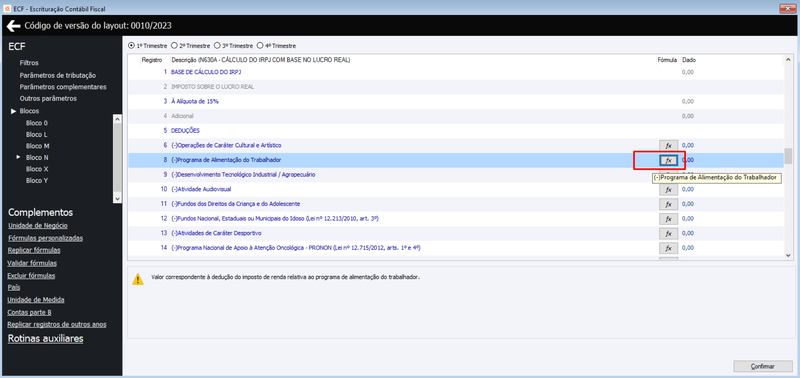Viewport: 800px width, 378px height.
Task: Select row Desenvolvimento Tecnológico Industrial / Agropecuário
Action: point(455,174)
